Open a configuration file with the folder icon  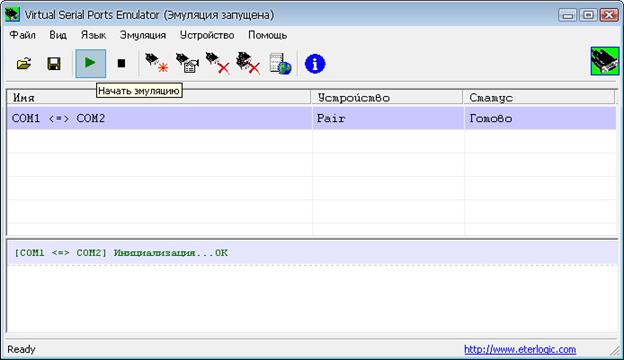pyautogui.click(x=24, y=64)
